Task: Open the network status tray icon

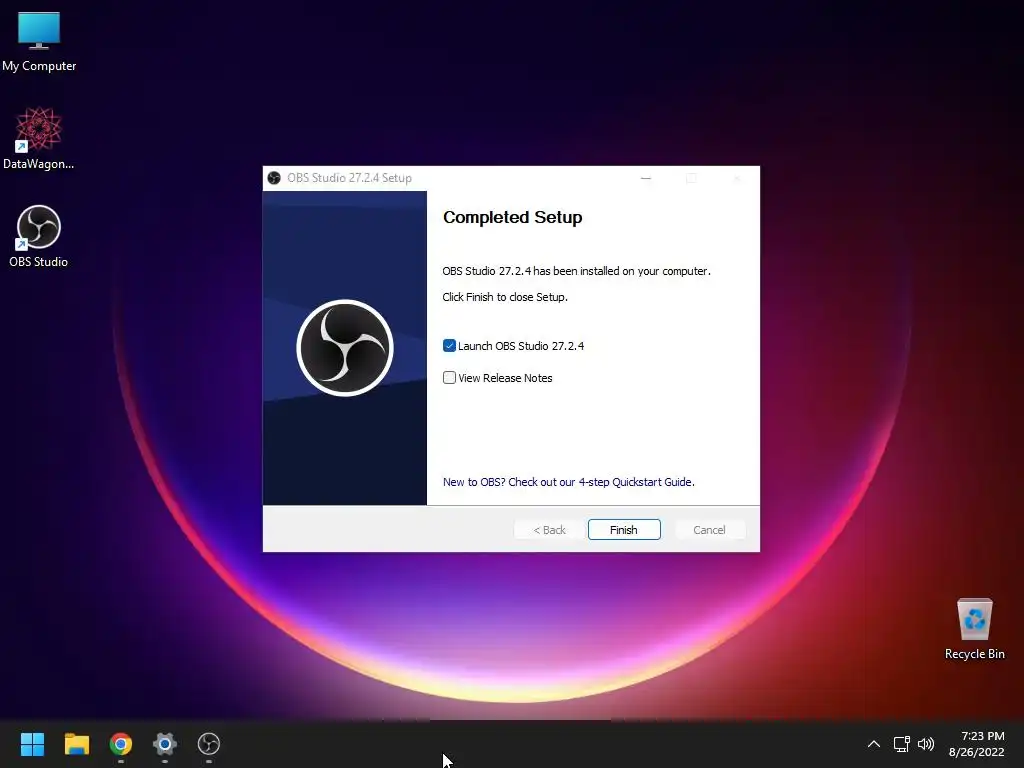Action: (x=902, y=744)
